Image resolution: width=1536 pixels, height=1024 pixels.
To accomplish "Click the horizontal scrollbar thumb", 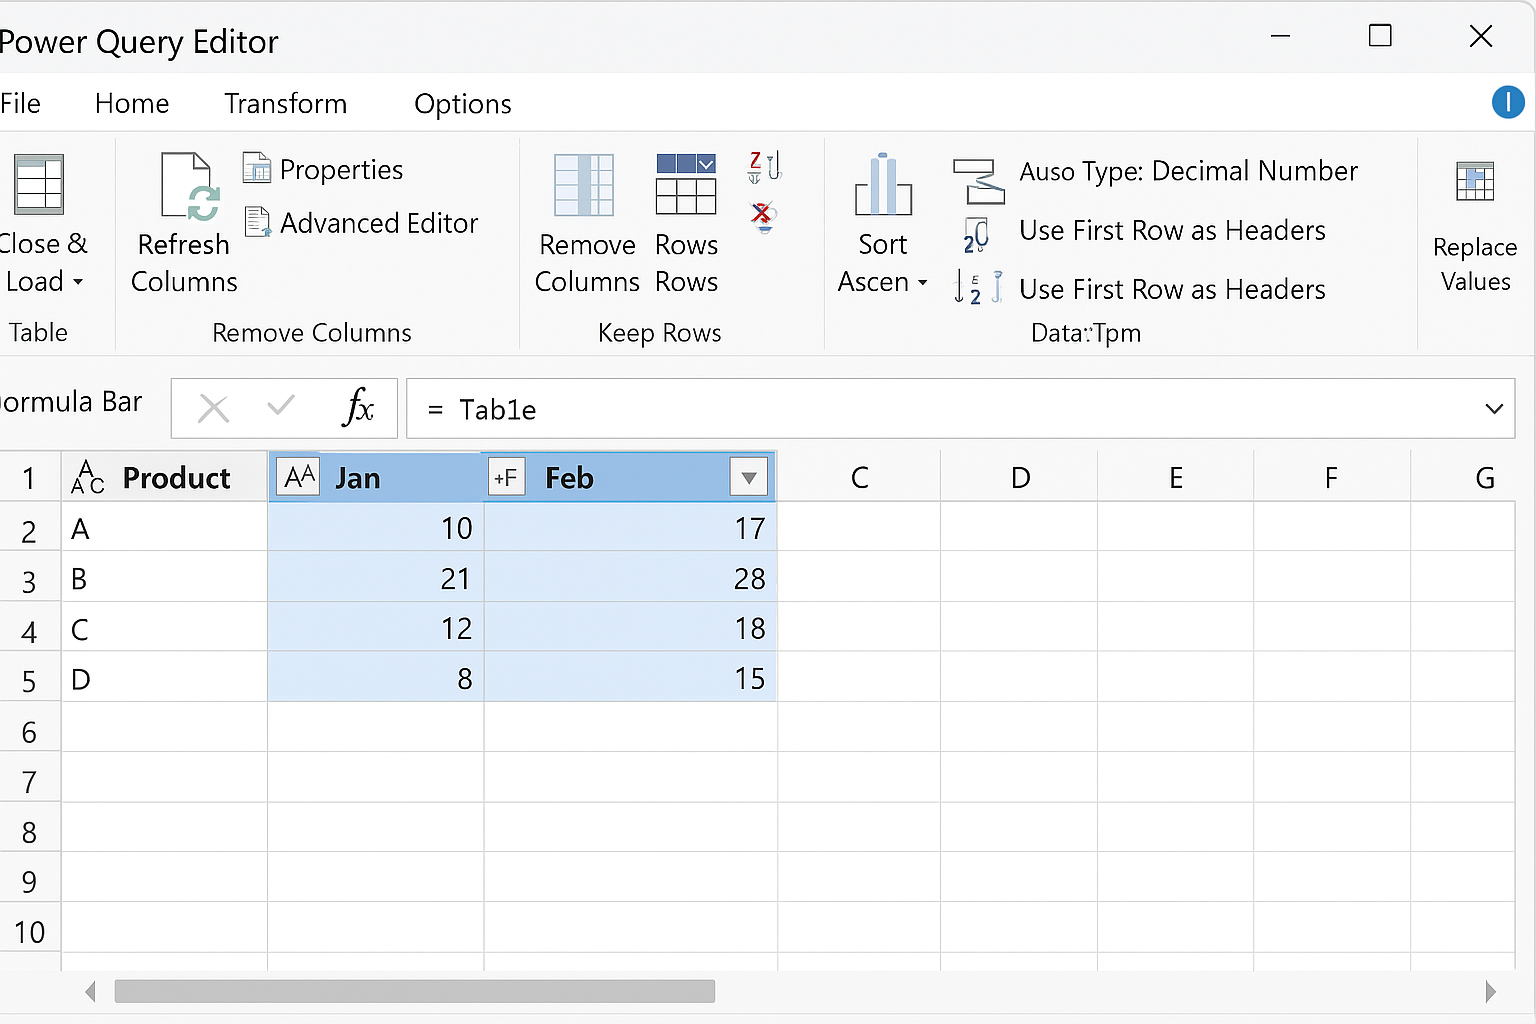I will tap(415, 991).
